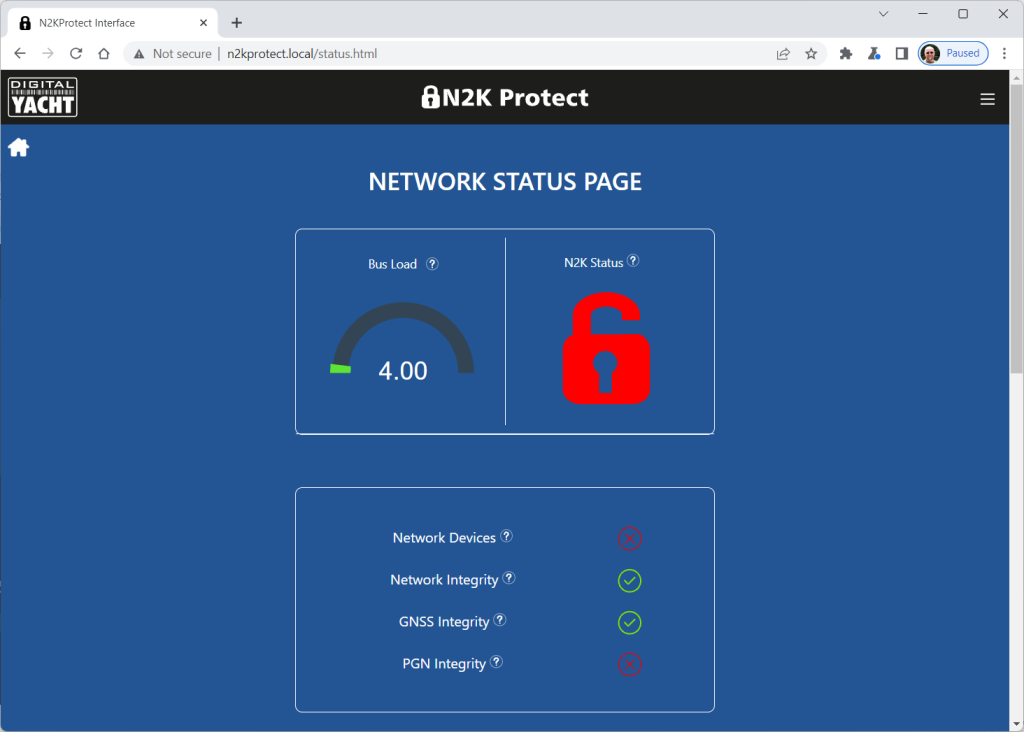This screenshot has width=1024, height=732.
Task: Click the home icon below the header
Action: coord(18,148)
